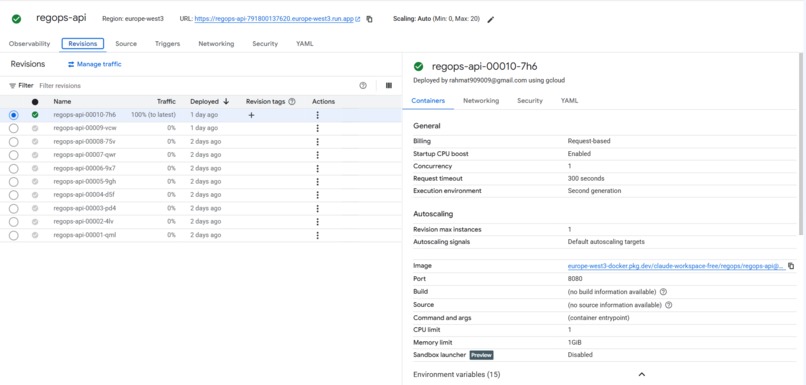This screenshot has height=385, width=806.
Task: Open the revision detail YAML tab
Action: pos(570,101)
